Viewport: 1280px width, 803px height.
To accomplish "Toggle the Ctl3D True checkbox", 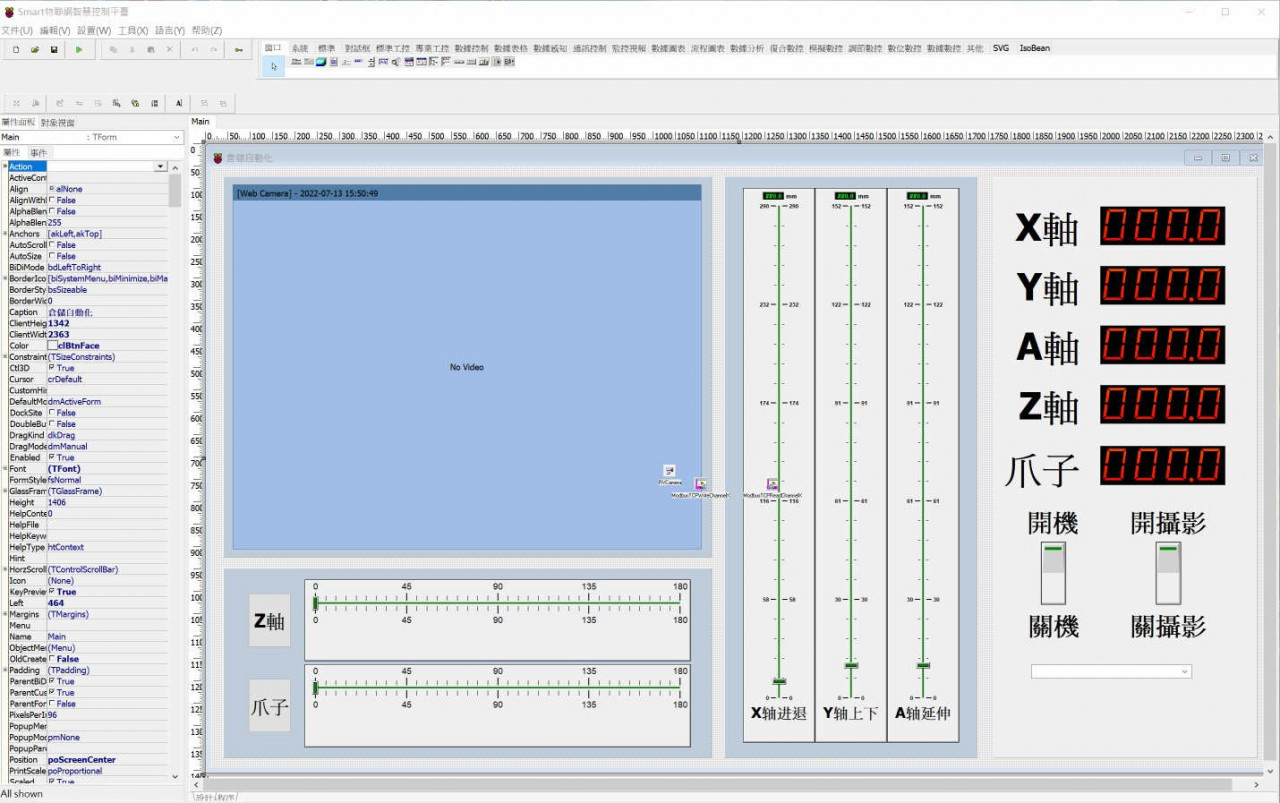I will click(52, 368).
